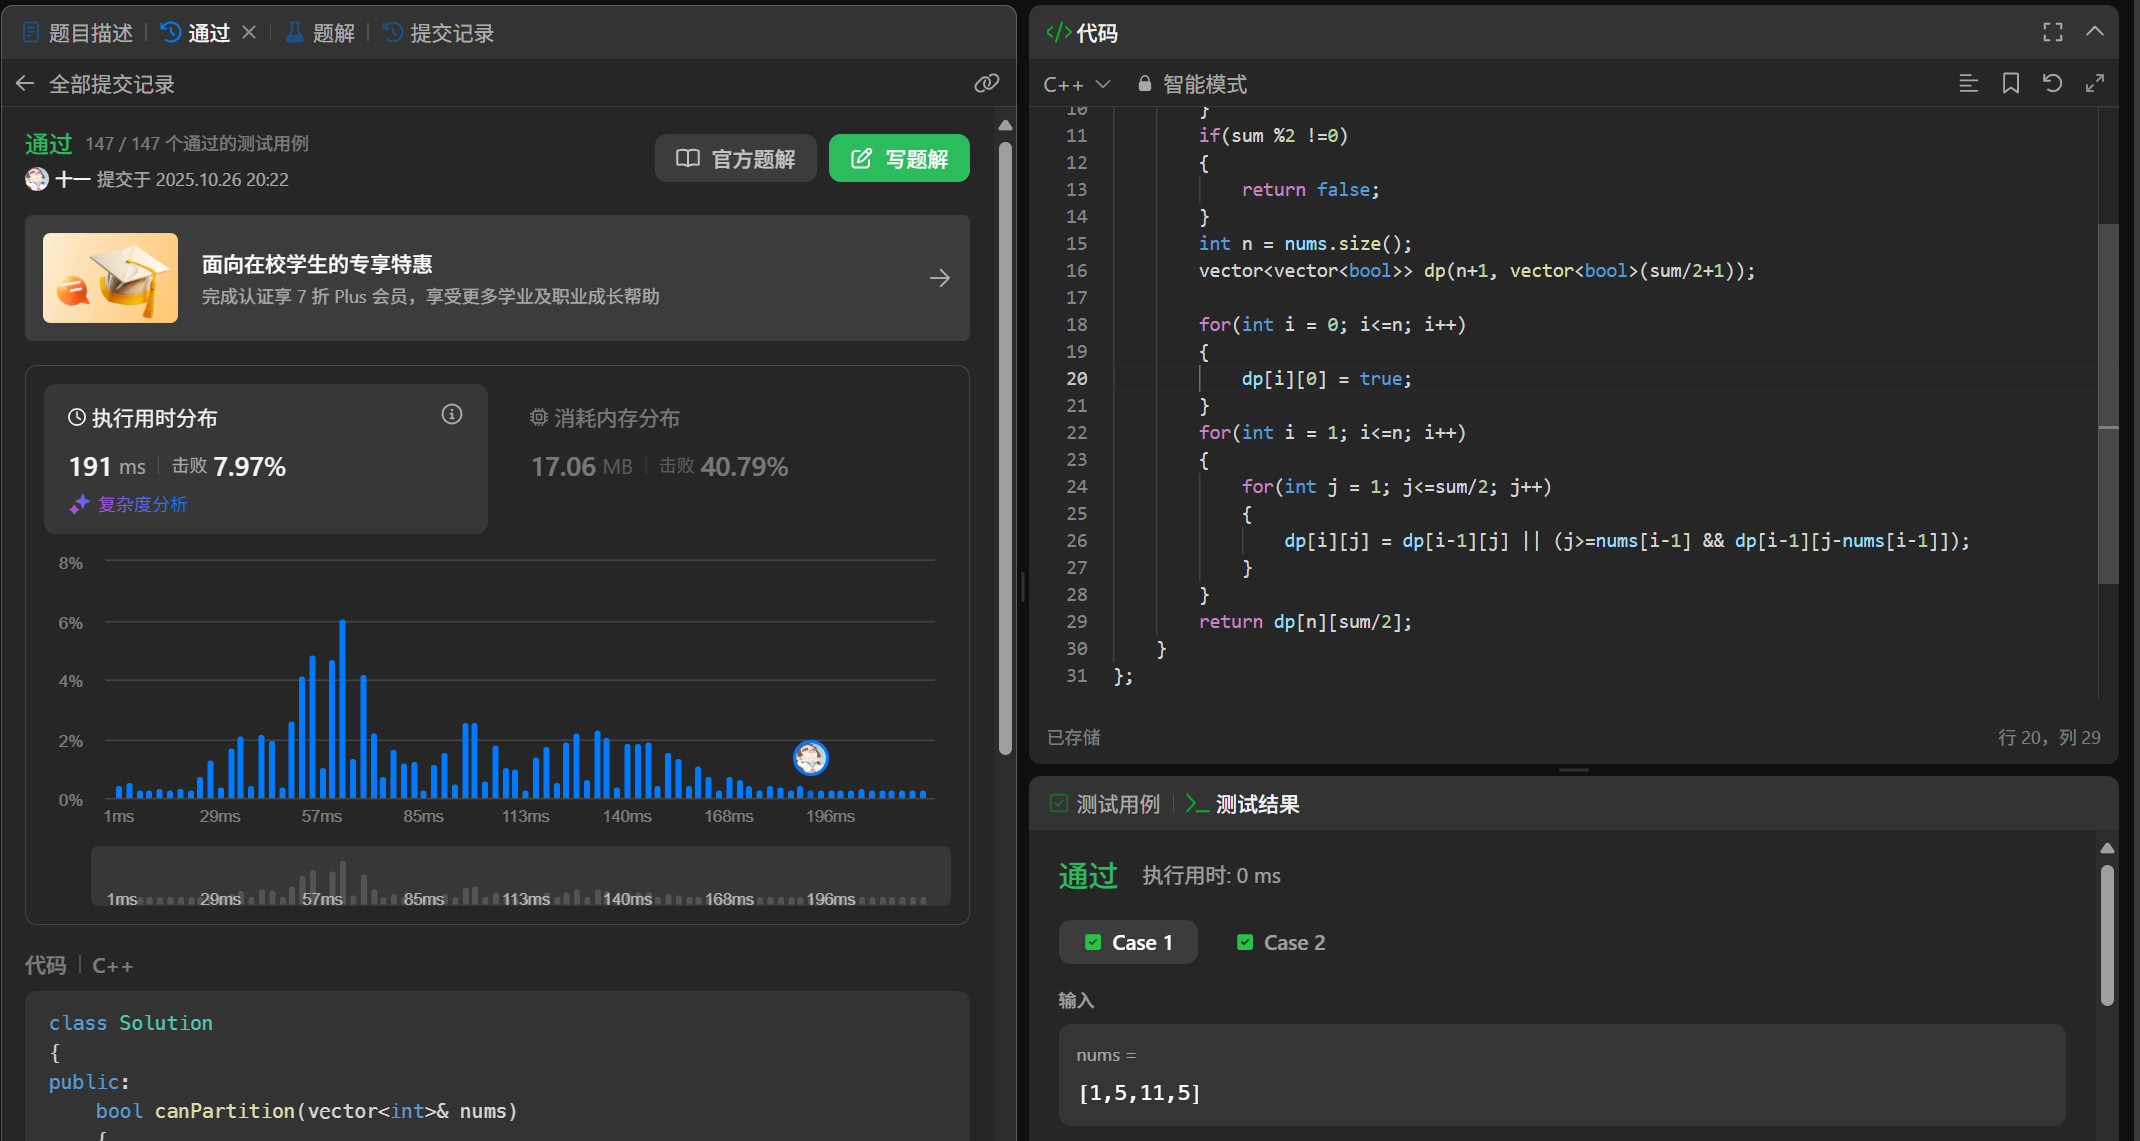Click the 官方题解 button
The height and width of the screenshot is (1141, 2140).
click(736, 159)
